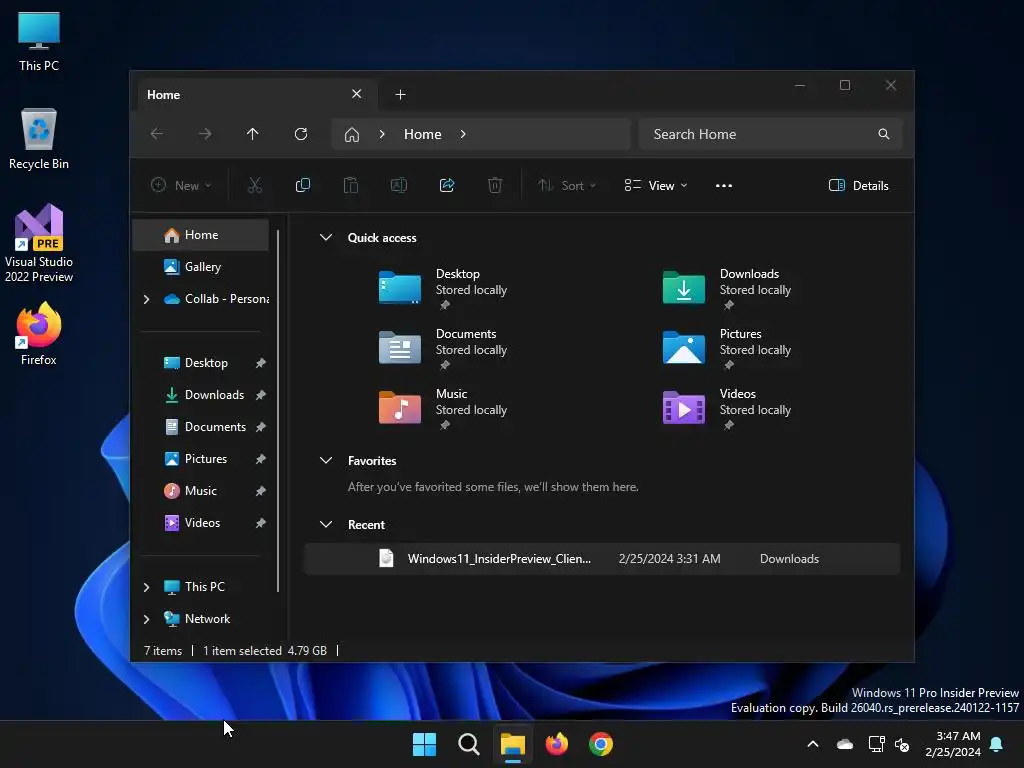
Task: Expand chevron after Home in address bar
Action: point(463,134)
